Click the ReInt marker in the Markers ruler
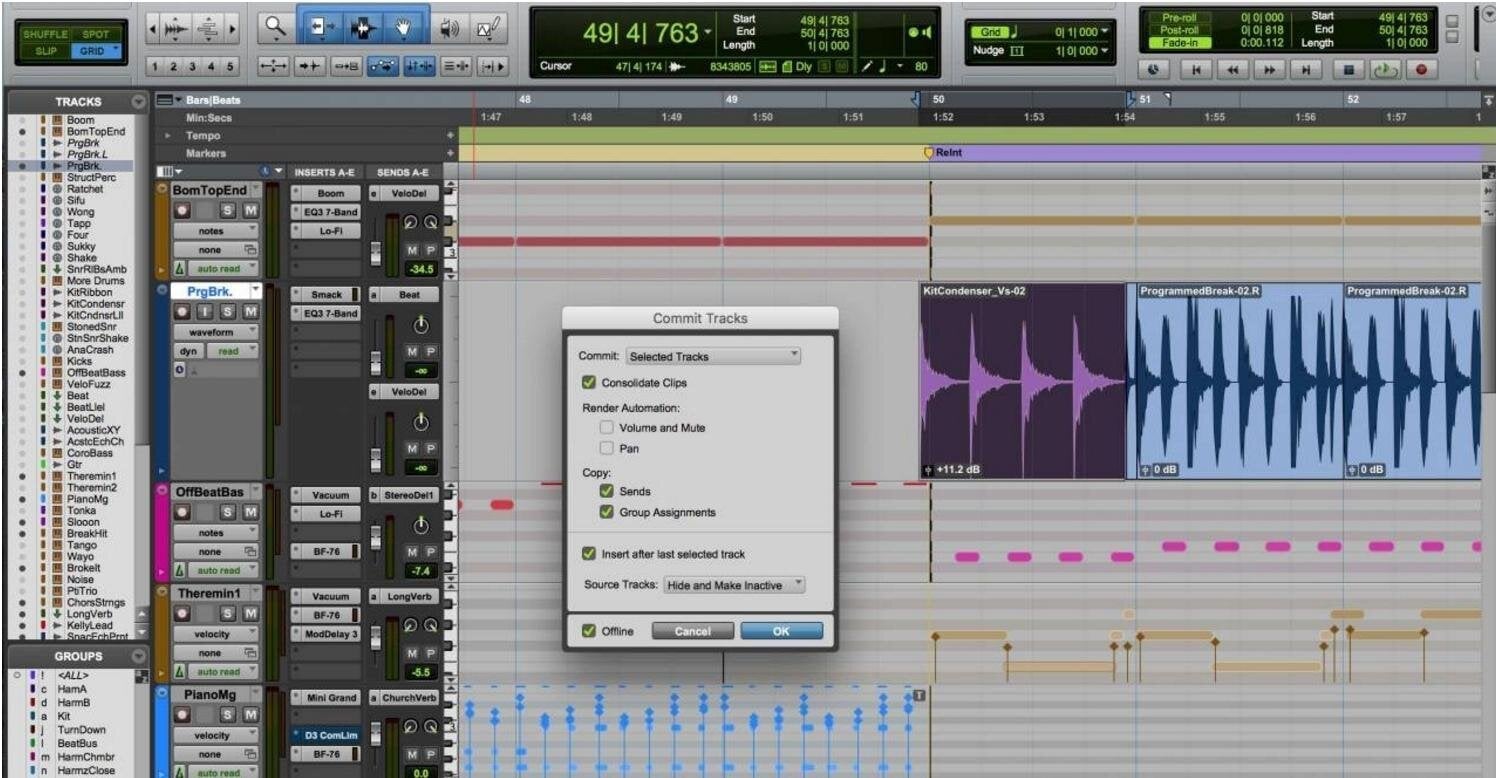This screenshot has height=778, width=1496. point(927,153)
